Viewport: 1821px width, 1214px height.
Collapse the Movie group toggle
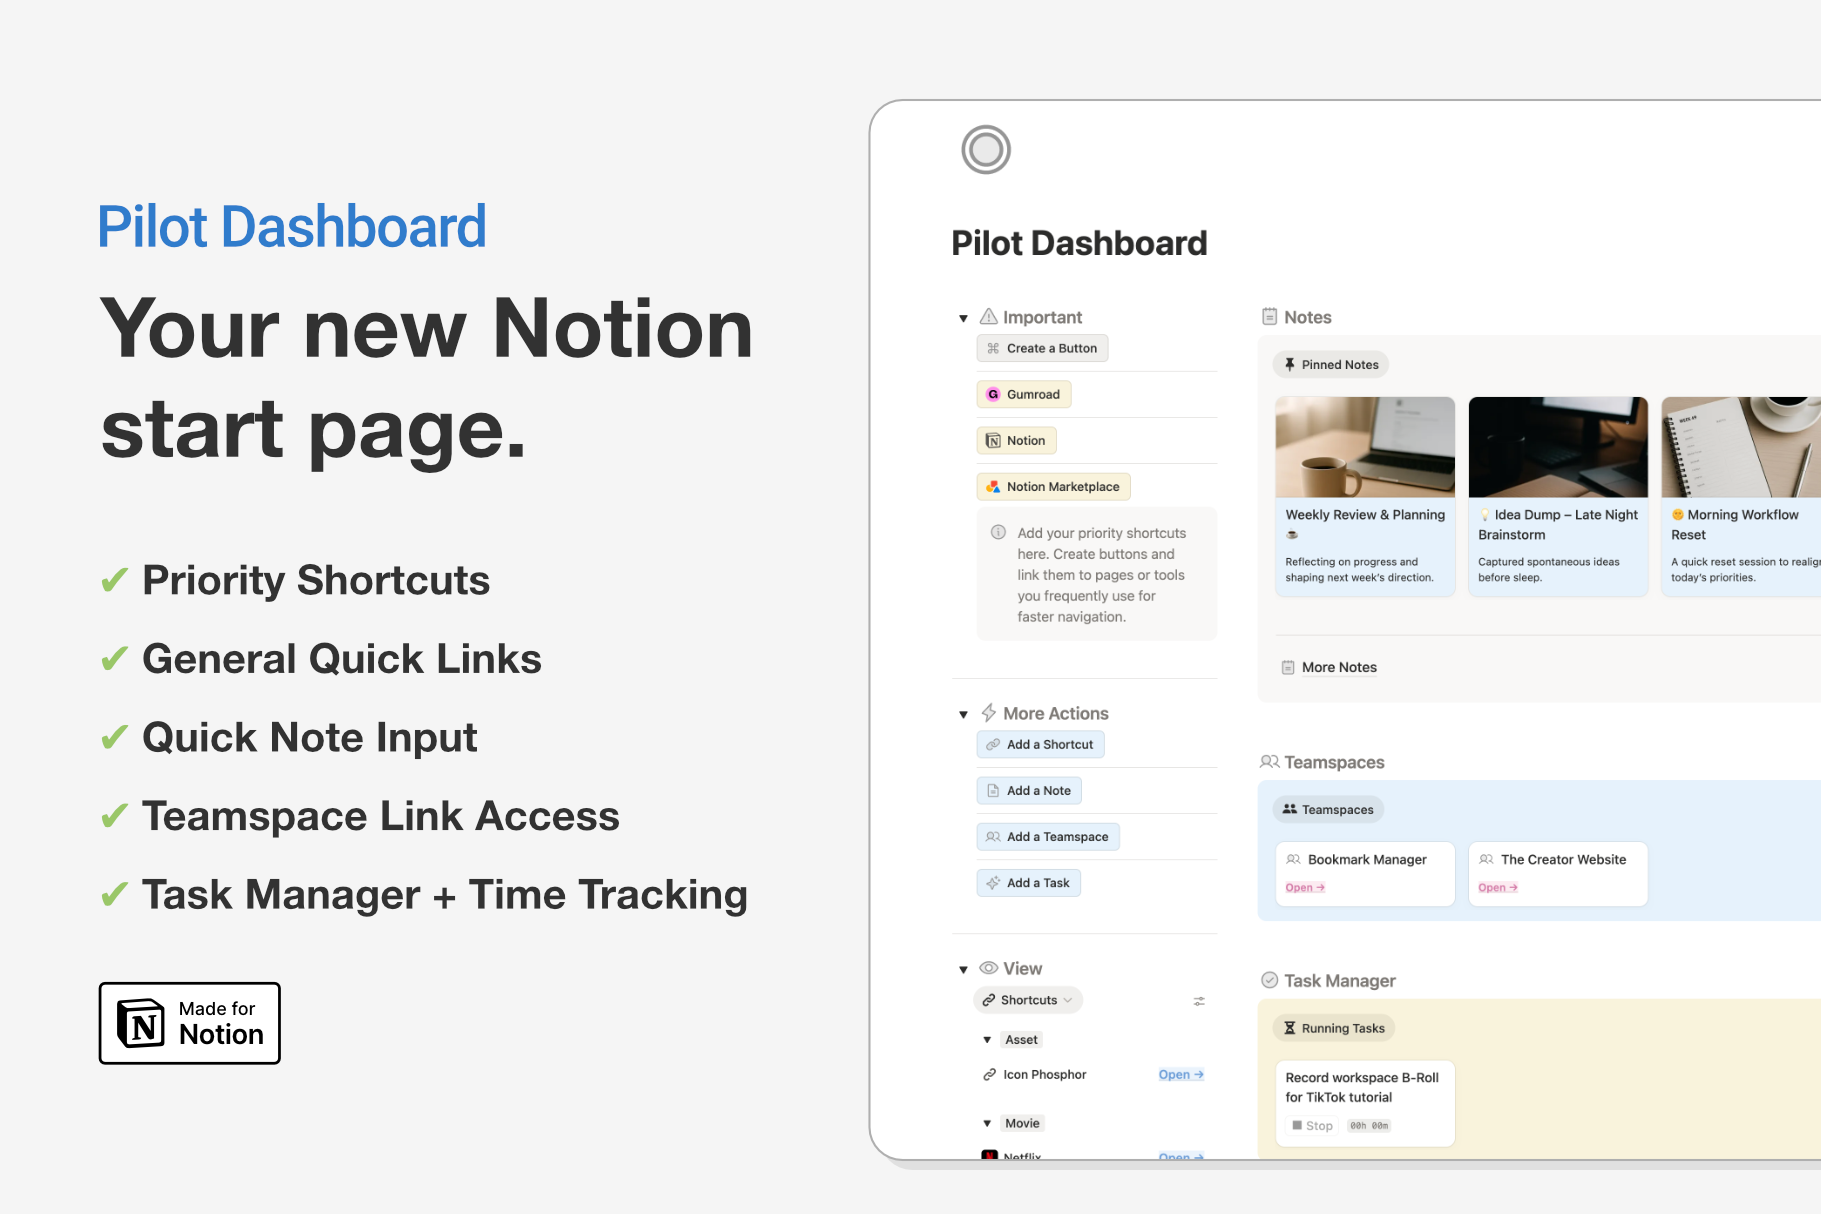point(987,1124)
